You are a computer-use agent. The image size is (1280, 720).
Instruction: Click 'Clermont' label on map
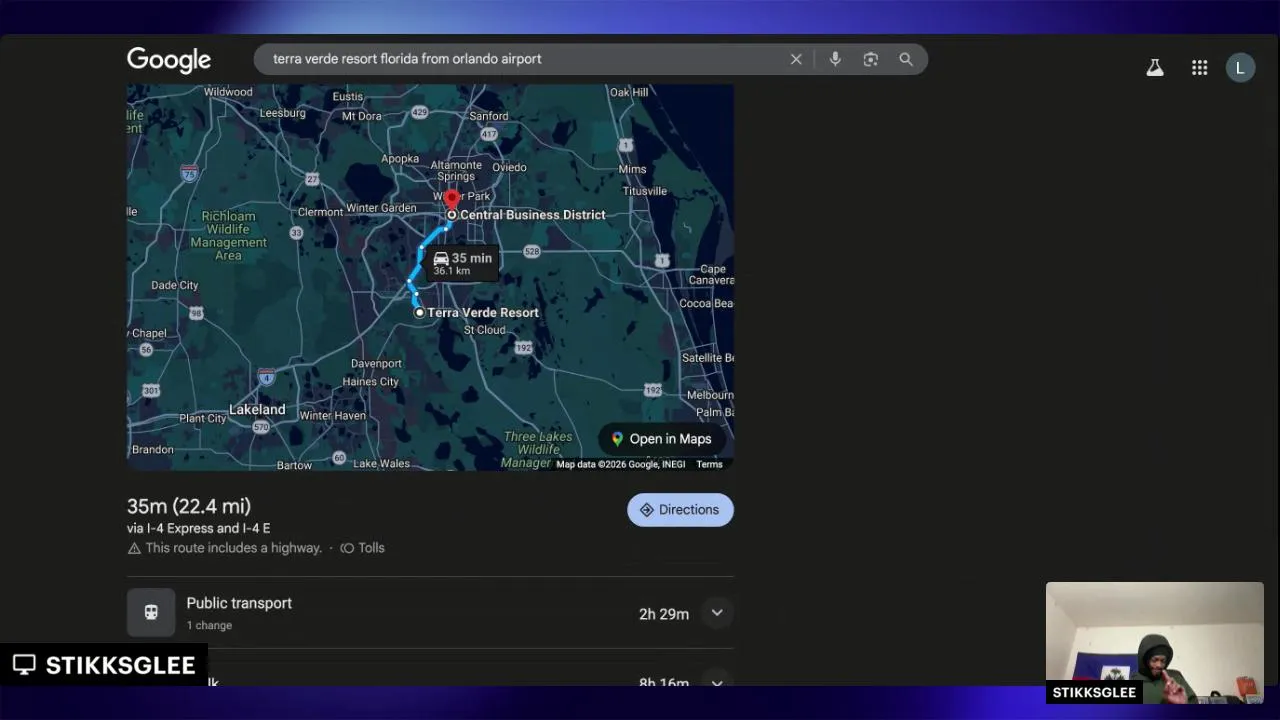[x=320, y=212]
